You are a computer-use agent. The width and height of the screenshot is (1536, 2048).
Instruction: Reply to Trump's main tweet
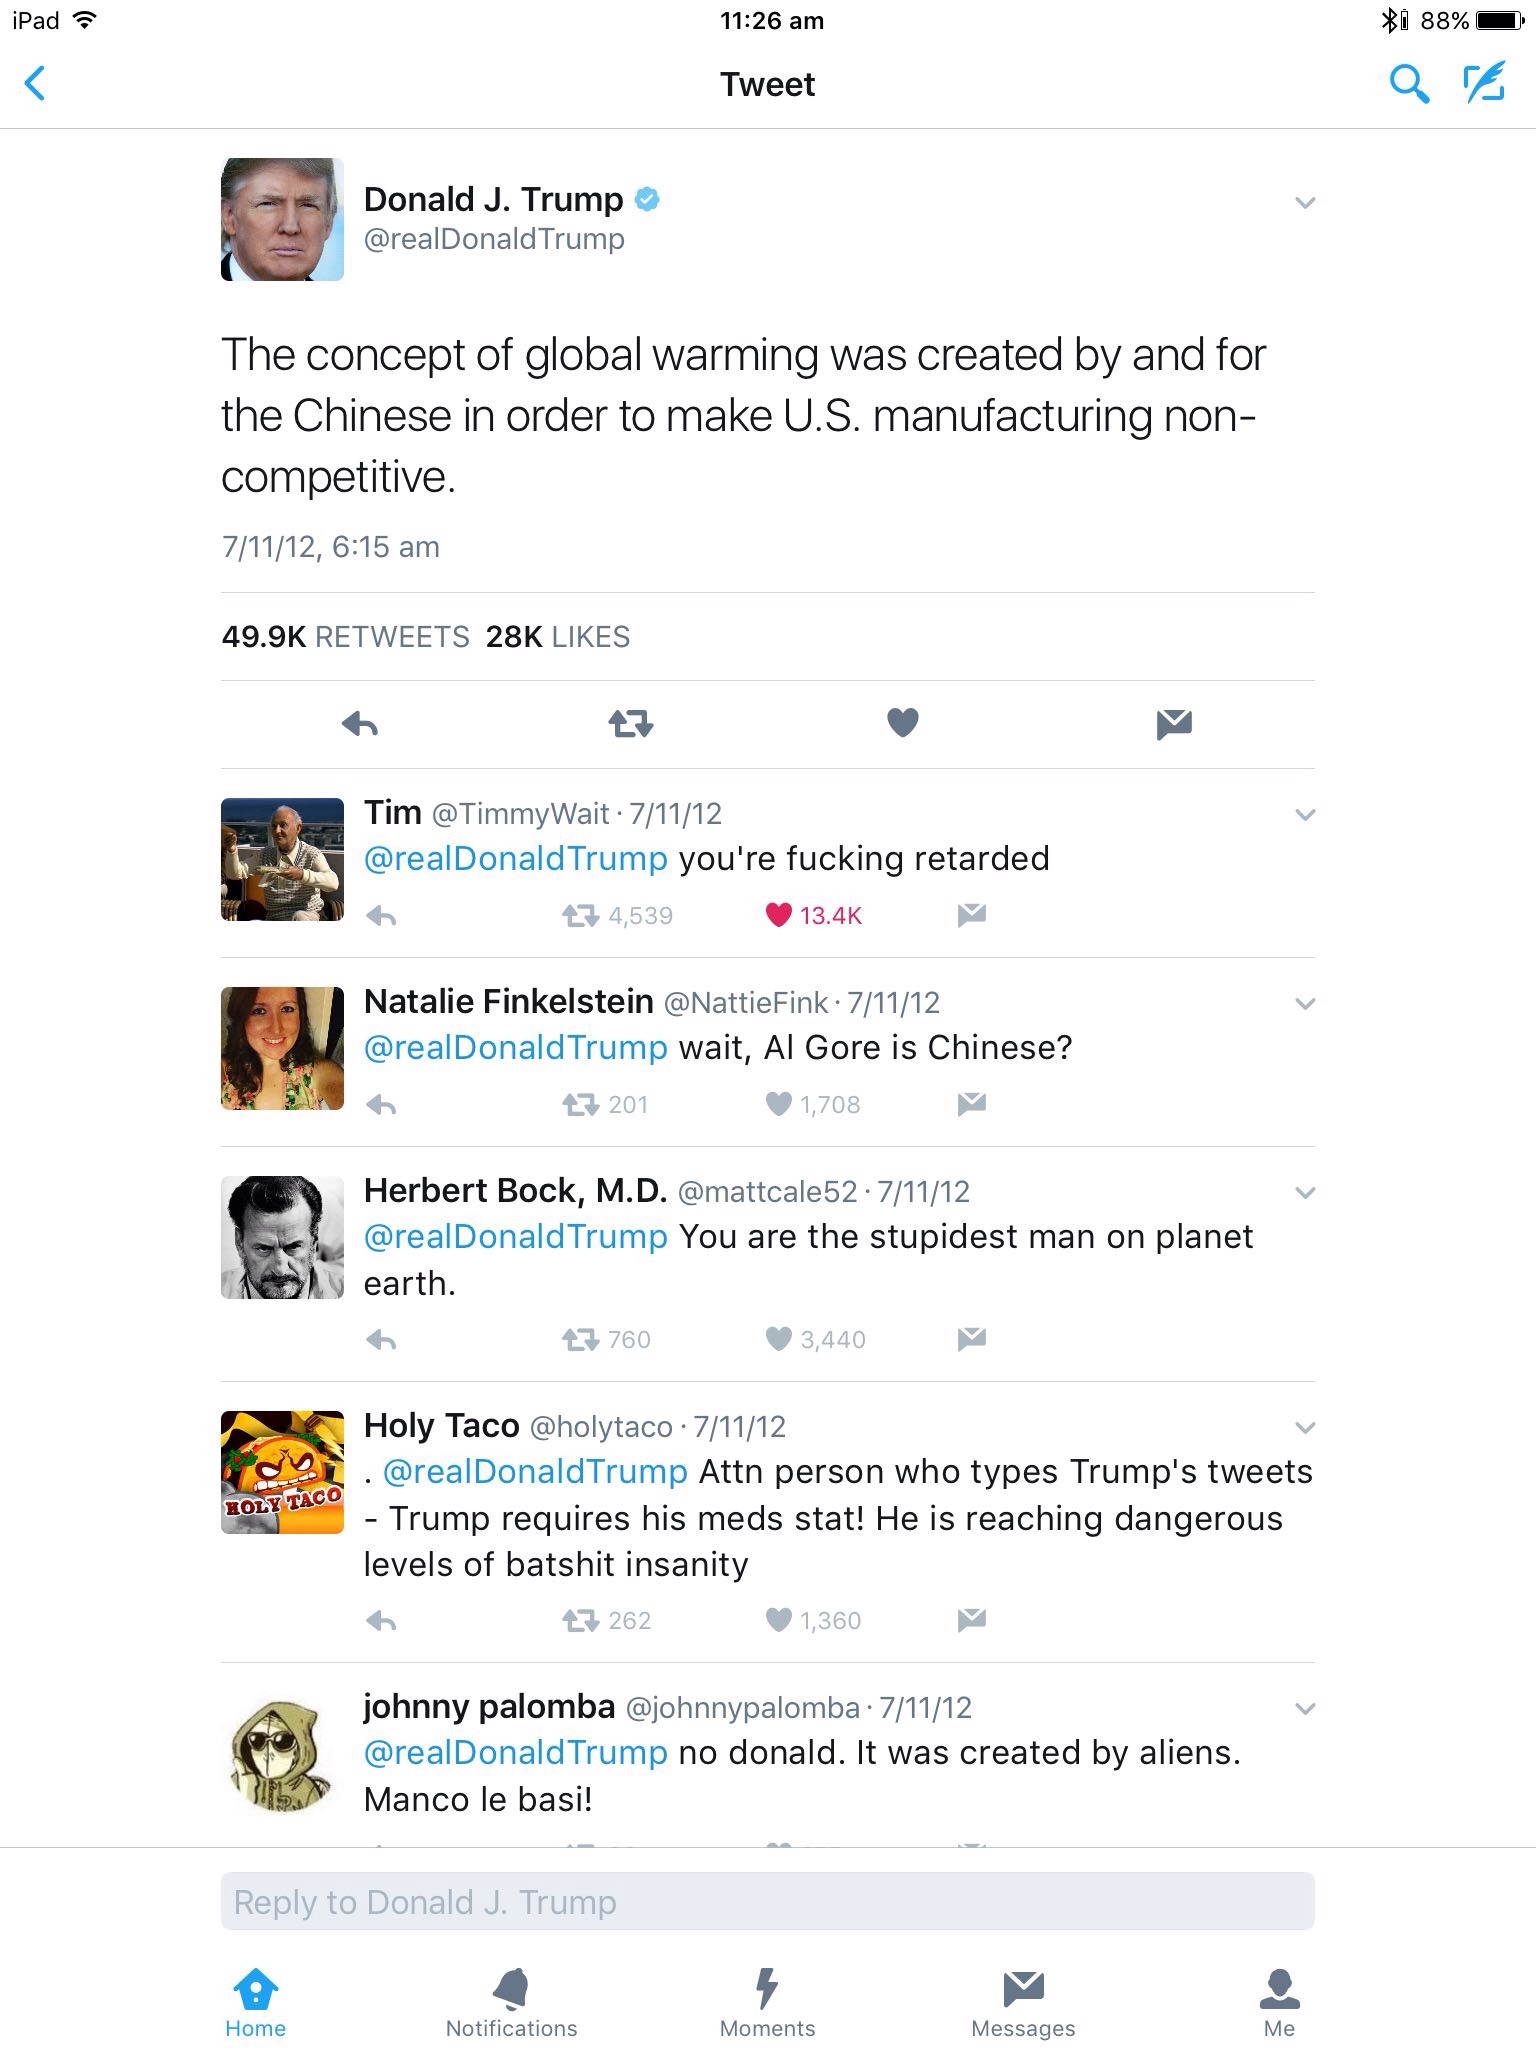pos(360,723)
